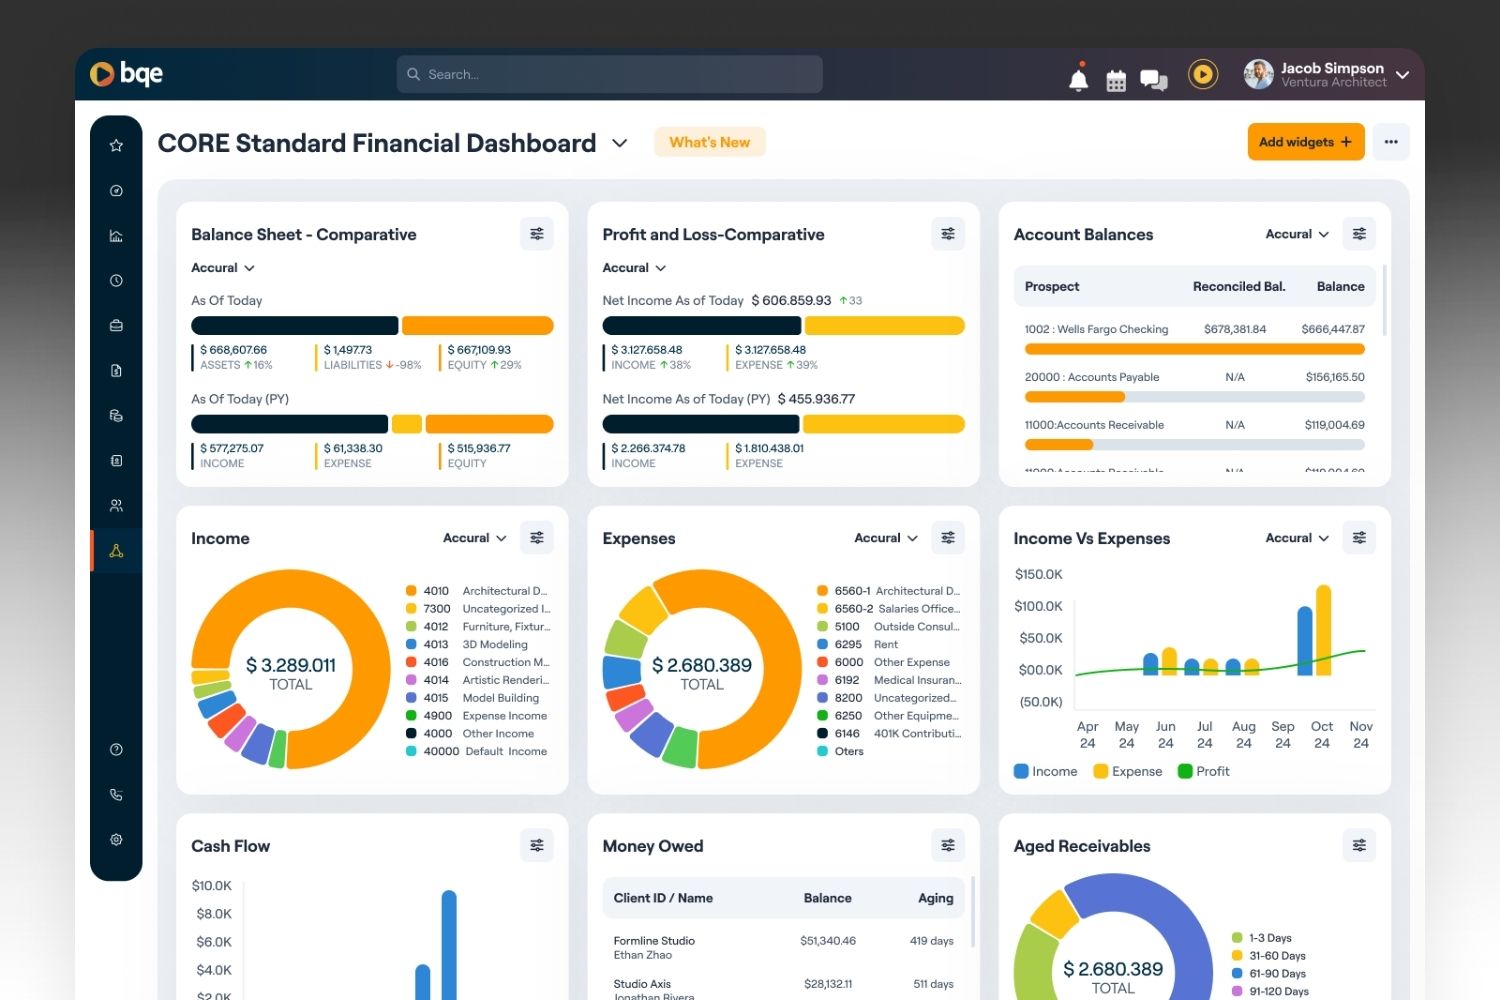Click the 61-90 Days legend entry

point(1269,974)
